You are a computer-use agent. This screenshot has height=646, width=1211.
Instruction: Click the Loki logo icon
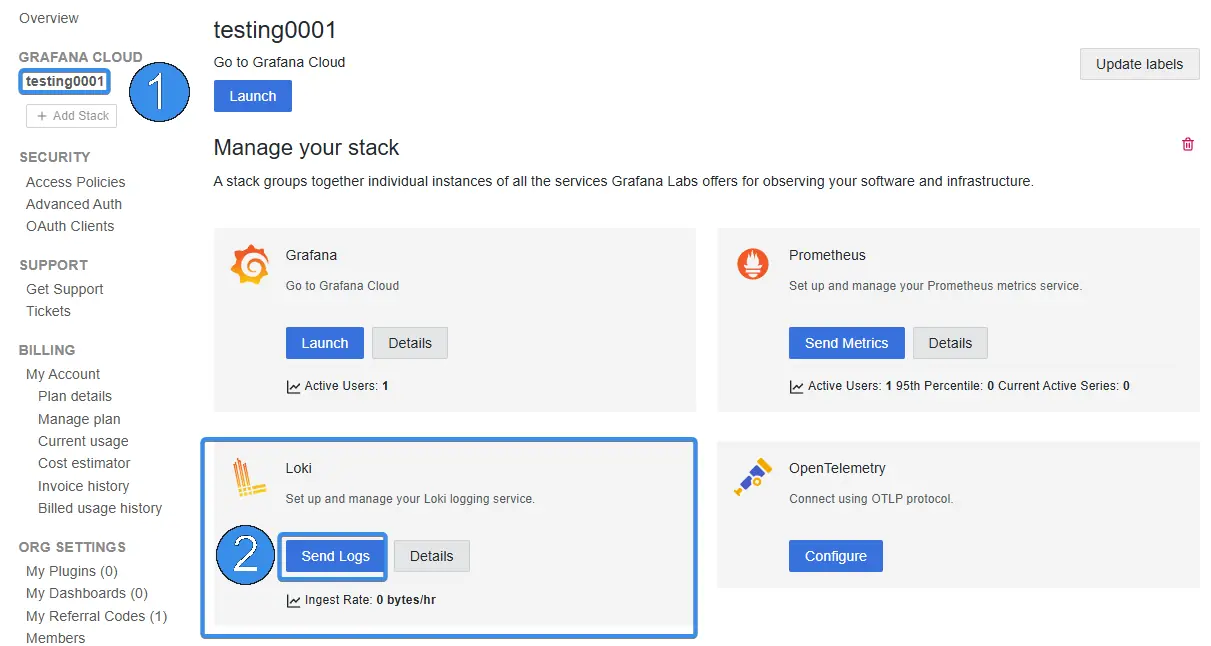click(x=250, y=478)
